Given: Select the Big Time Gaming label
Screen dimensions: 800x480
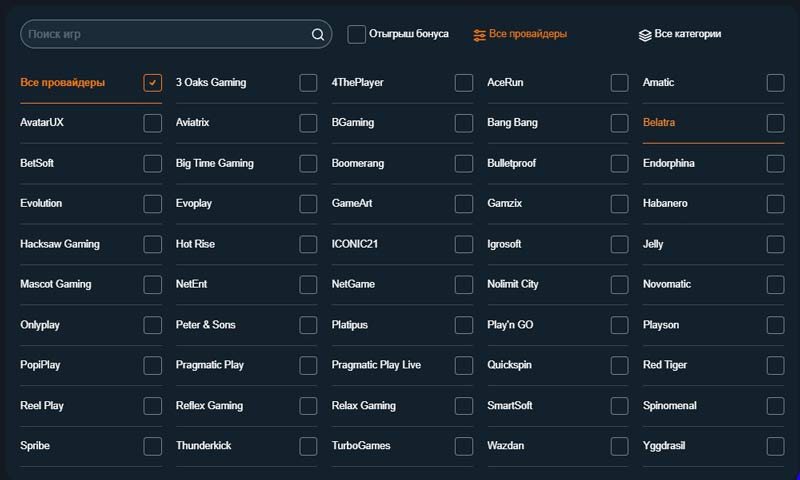Looking at the screenshot, I should click(215, 163).
